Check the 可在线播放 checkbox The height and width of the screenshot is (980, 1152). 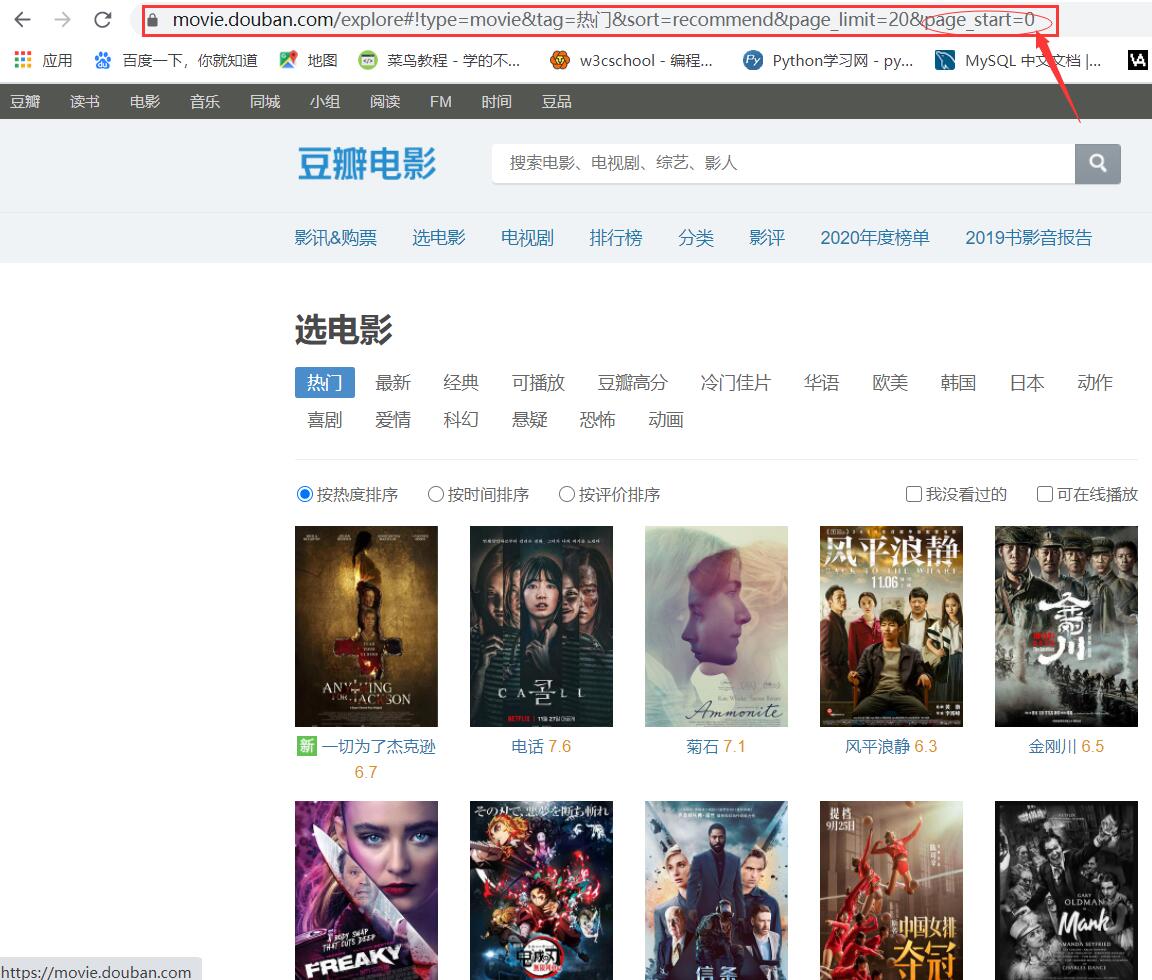tap(1045, 494)
